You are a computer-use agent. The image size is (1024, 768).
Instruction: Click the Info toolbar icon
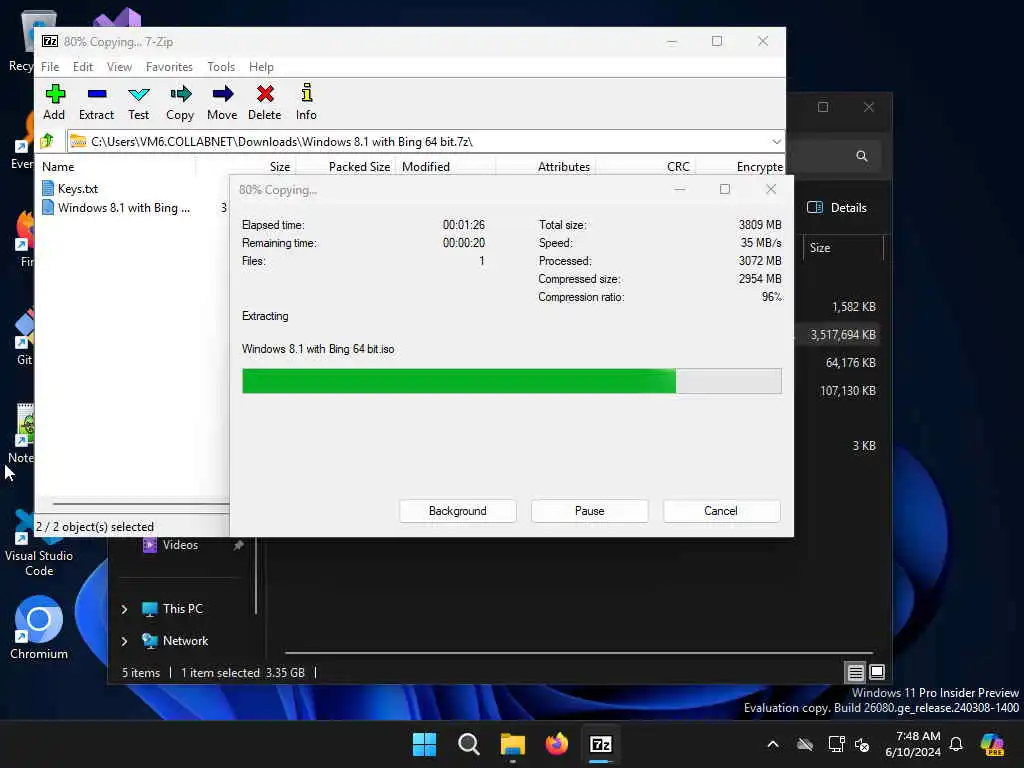(306, 102)
